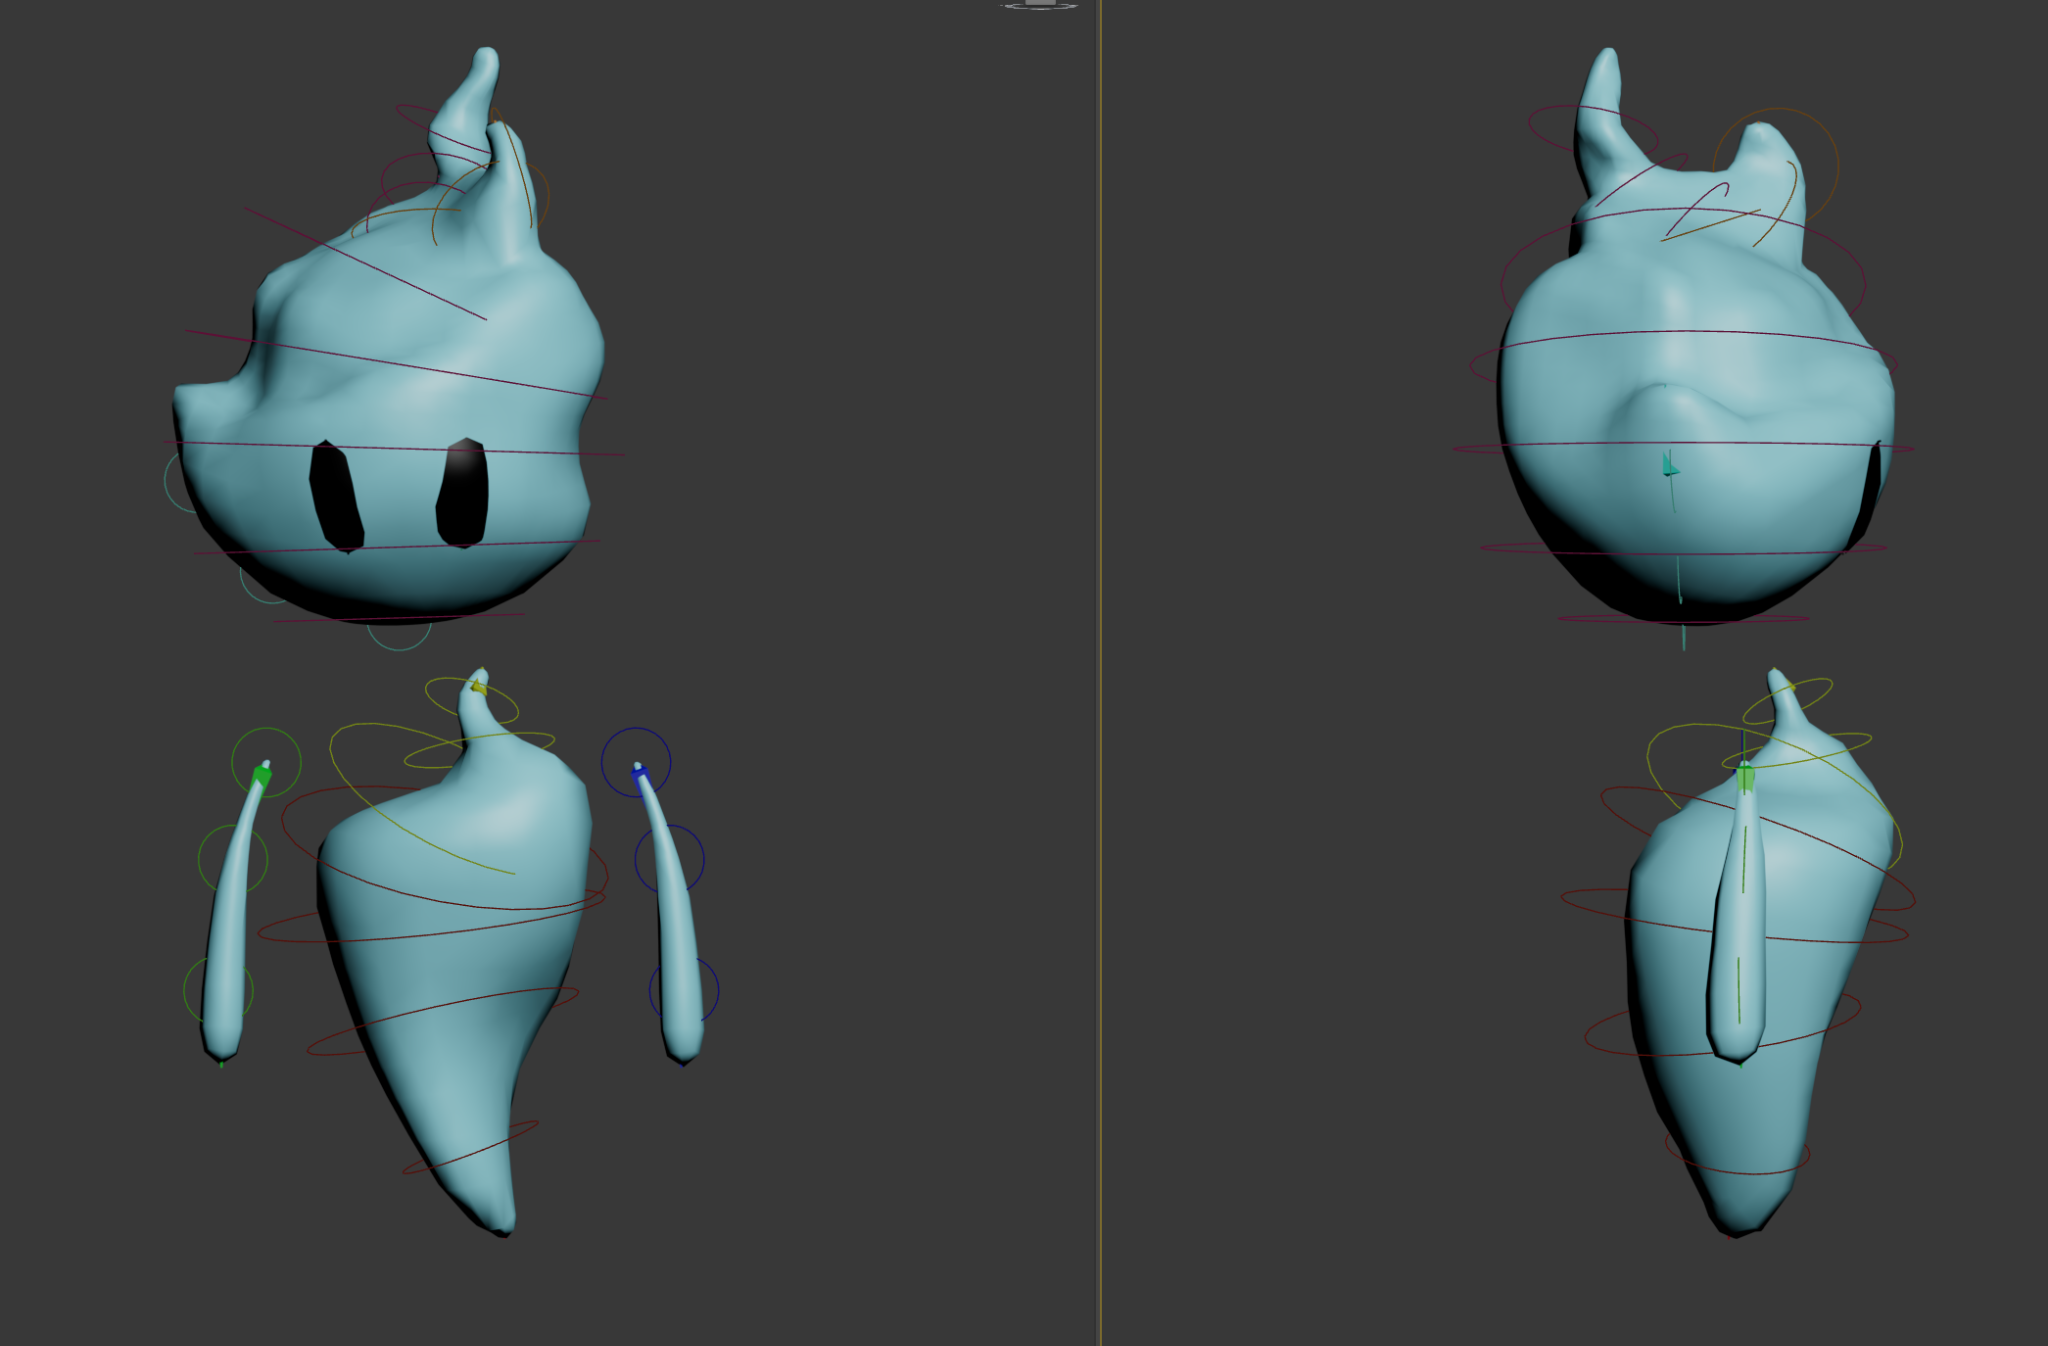Pick the green bone marker atop side-view arm

(1745, 777)
